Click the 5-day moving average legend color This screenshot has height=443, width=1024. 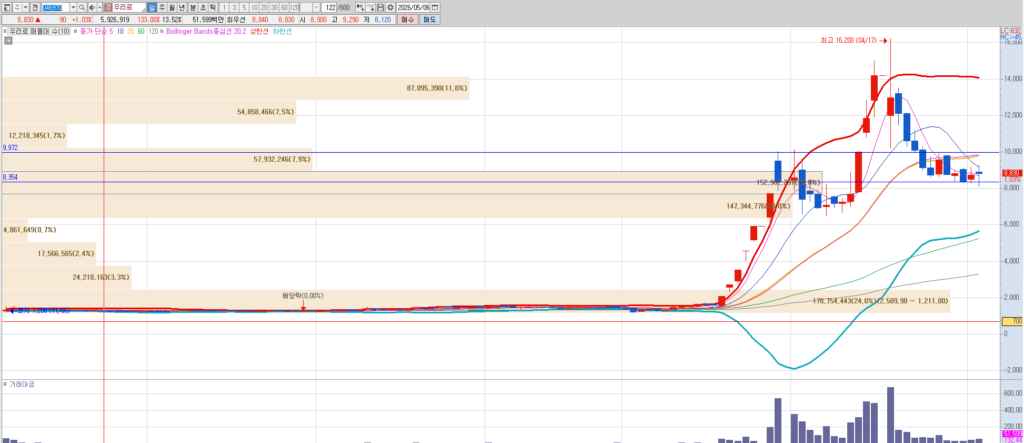[111, 31]
